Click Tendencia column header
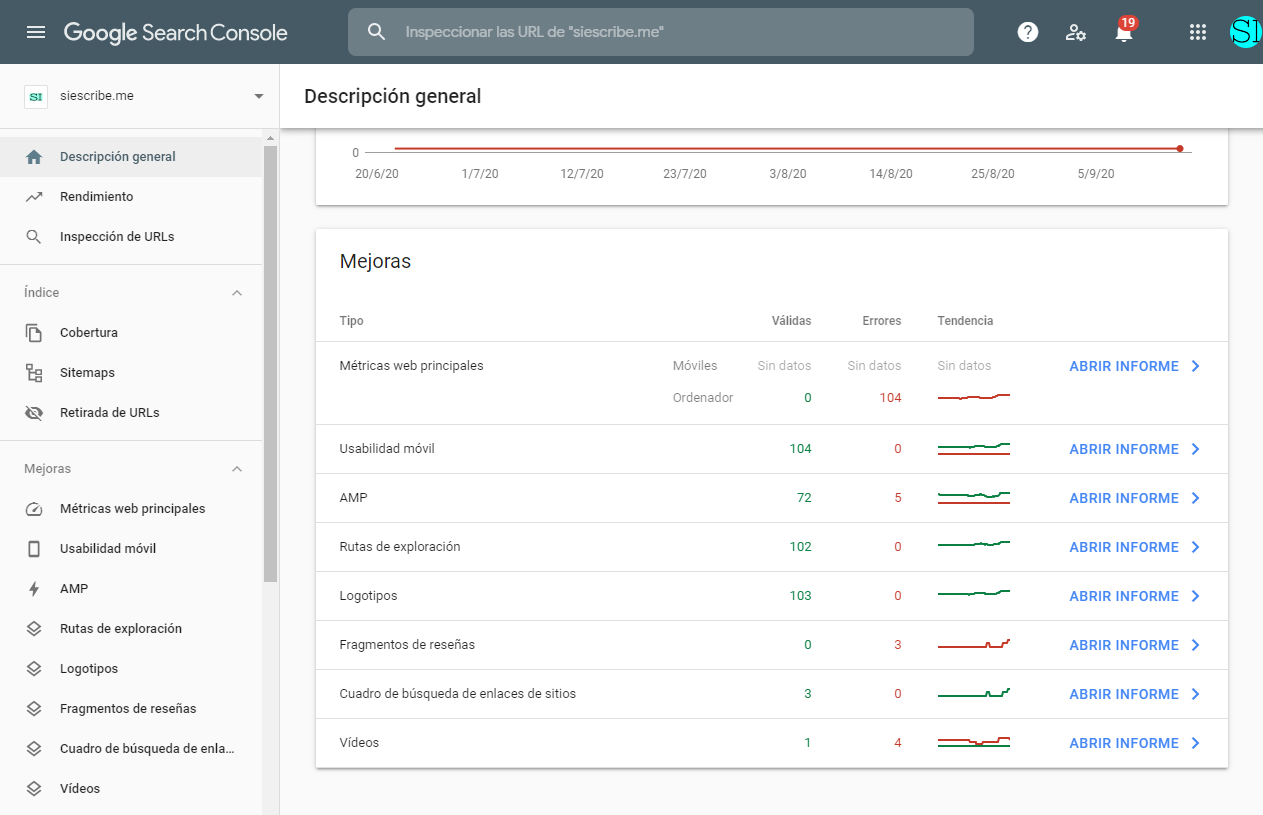 click(x=965, y=321)
